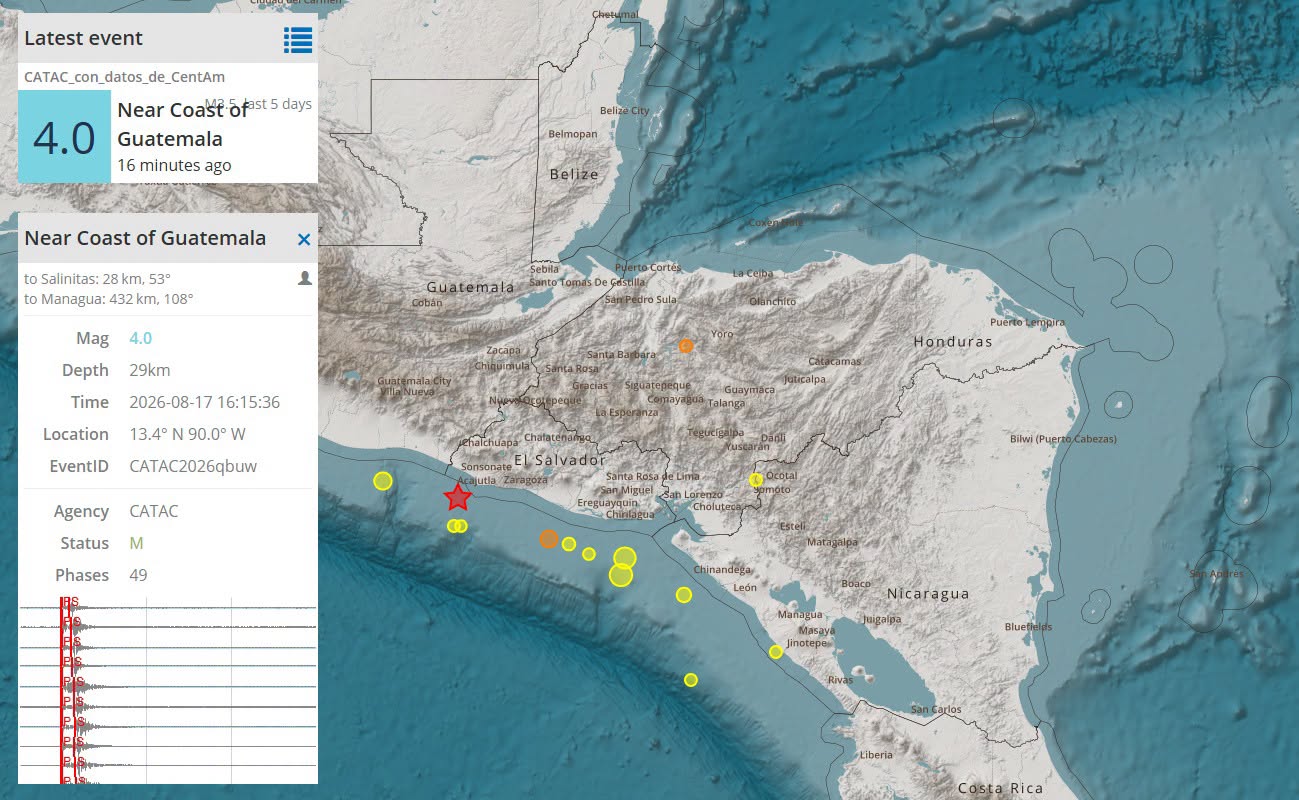Viewport: 1299px width, 800px height.
Task: Click the CATAC_con_datos_de_CentAm label
Action: click(124, 76)
